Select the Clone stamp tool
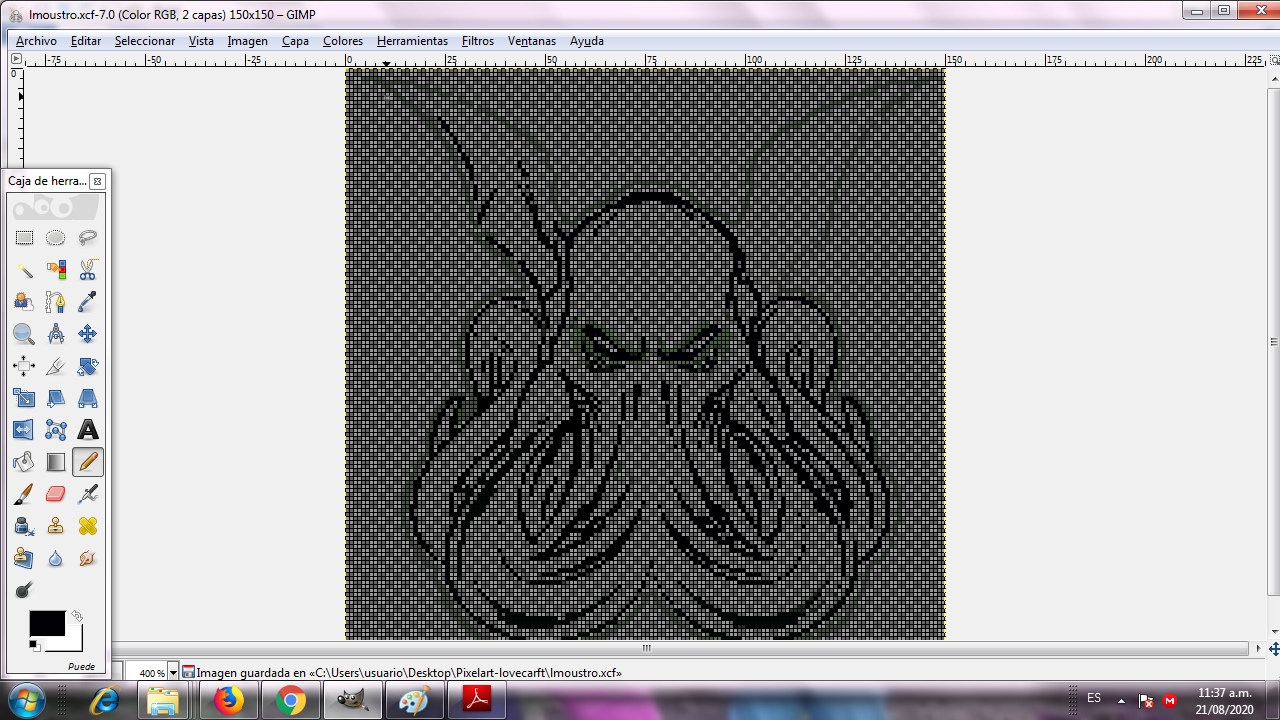 pyautogui.click(x=56, y=526)
